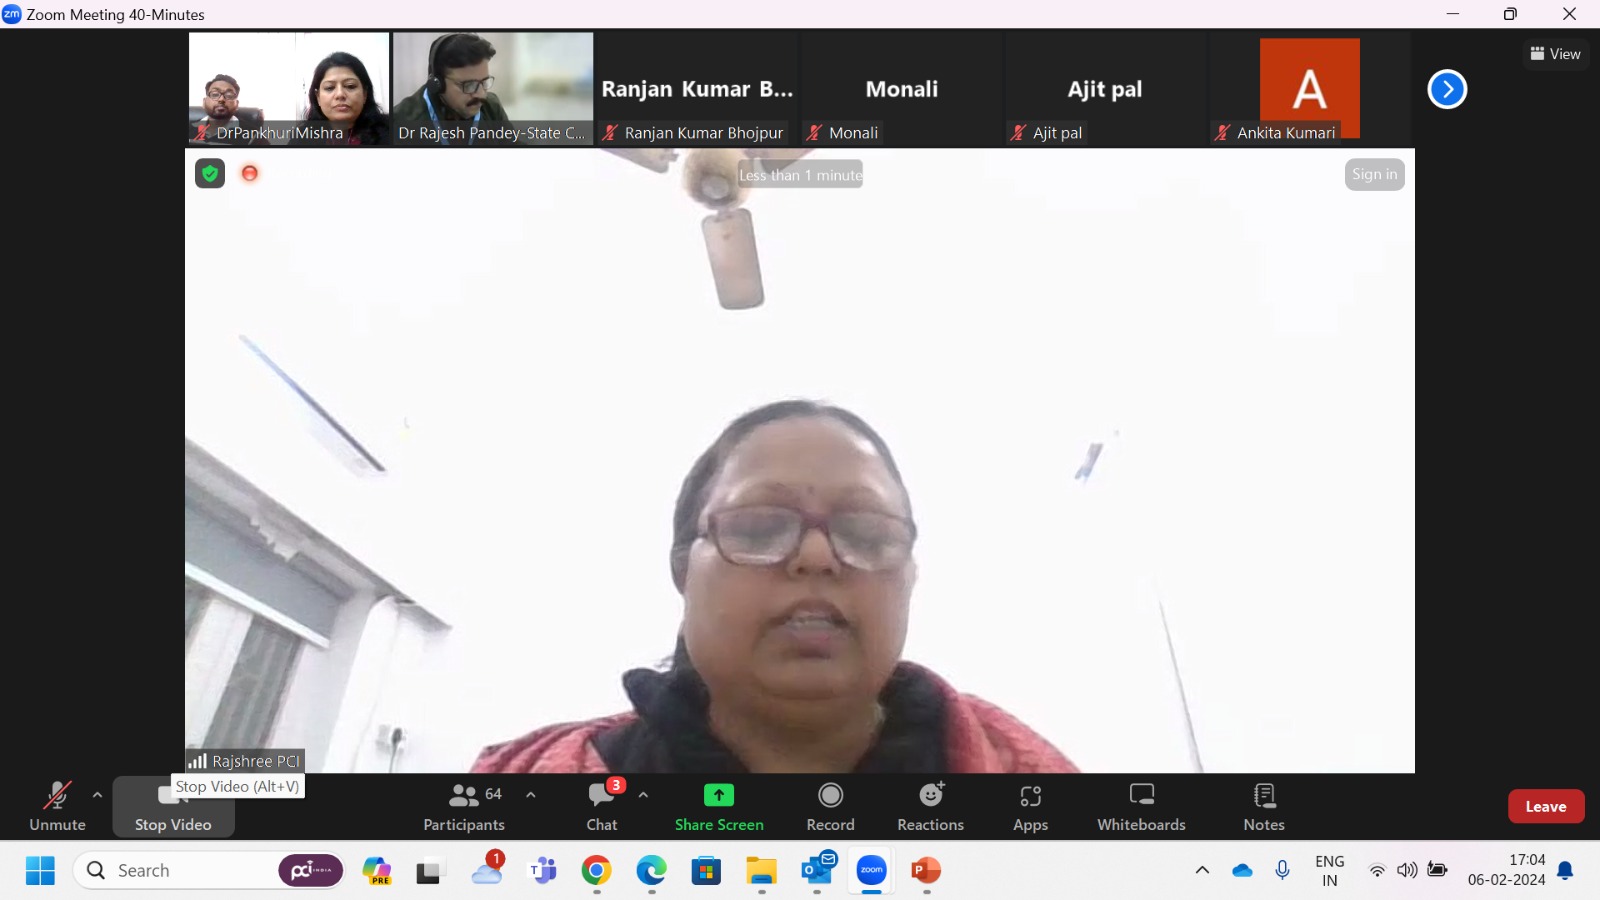Show next participants with blue arrow

1446,89
